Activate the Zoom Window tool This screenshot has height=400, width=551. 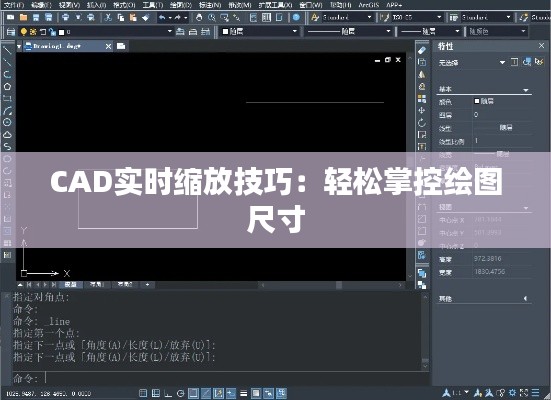(224, 17)
